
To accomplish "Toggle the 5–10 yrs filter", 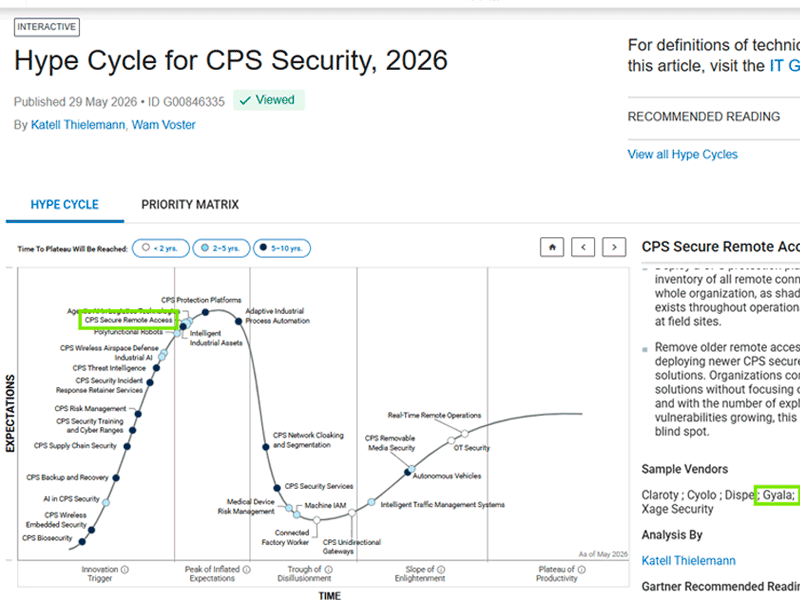I will (282, 248).
